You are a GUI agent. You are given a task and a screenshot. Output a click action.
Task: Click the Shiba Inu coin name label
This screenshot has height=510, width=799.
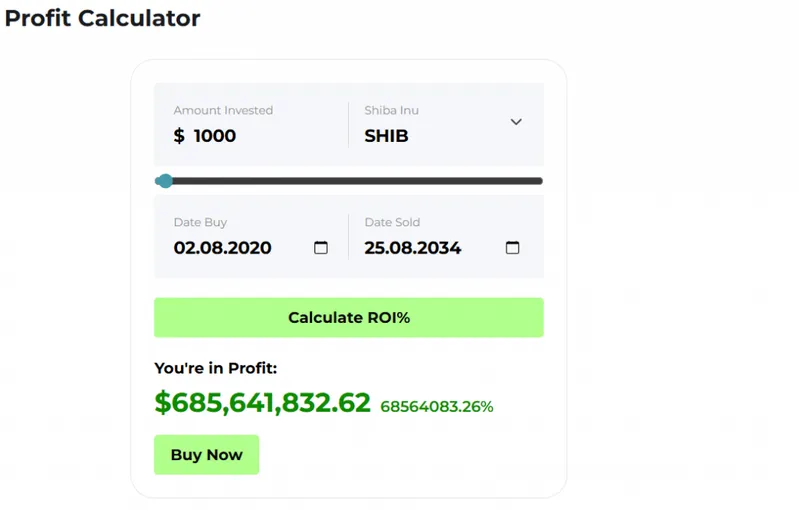tap(391, 110)
